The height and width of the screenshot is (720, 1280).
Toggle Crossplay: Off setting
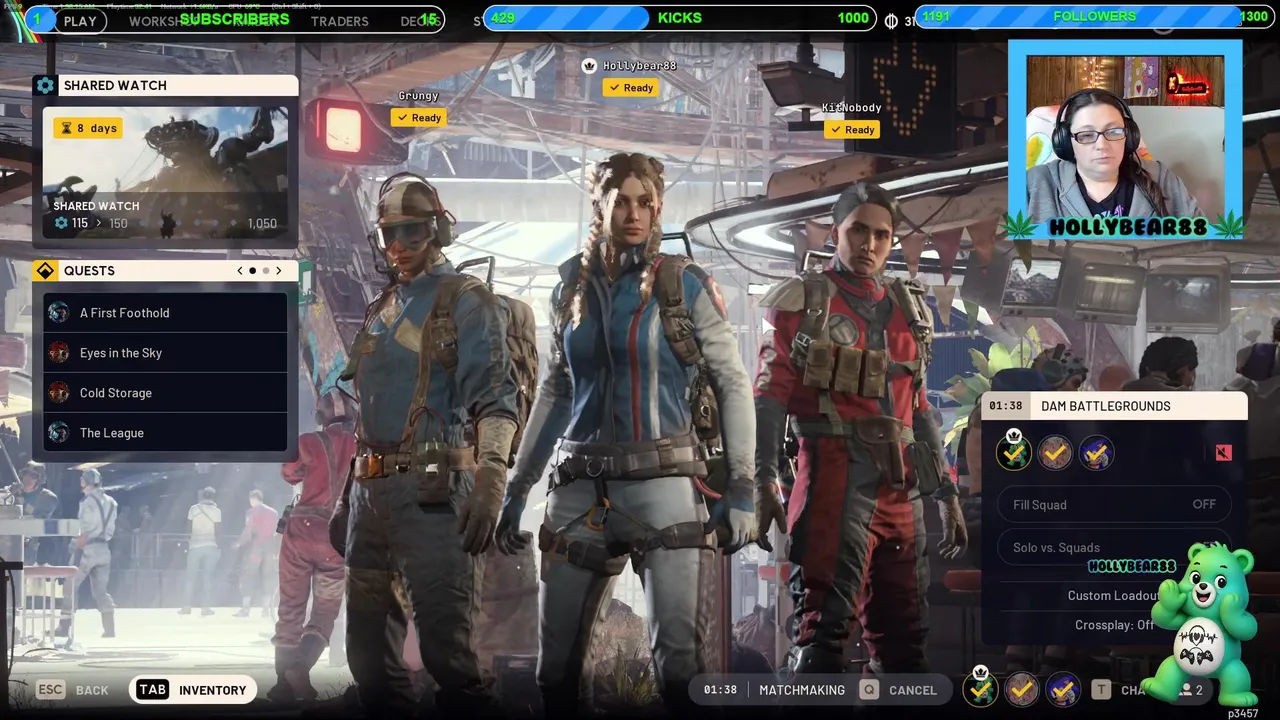(x=1114, y=625)
